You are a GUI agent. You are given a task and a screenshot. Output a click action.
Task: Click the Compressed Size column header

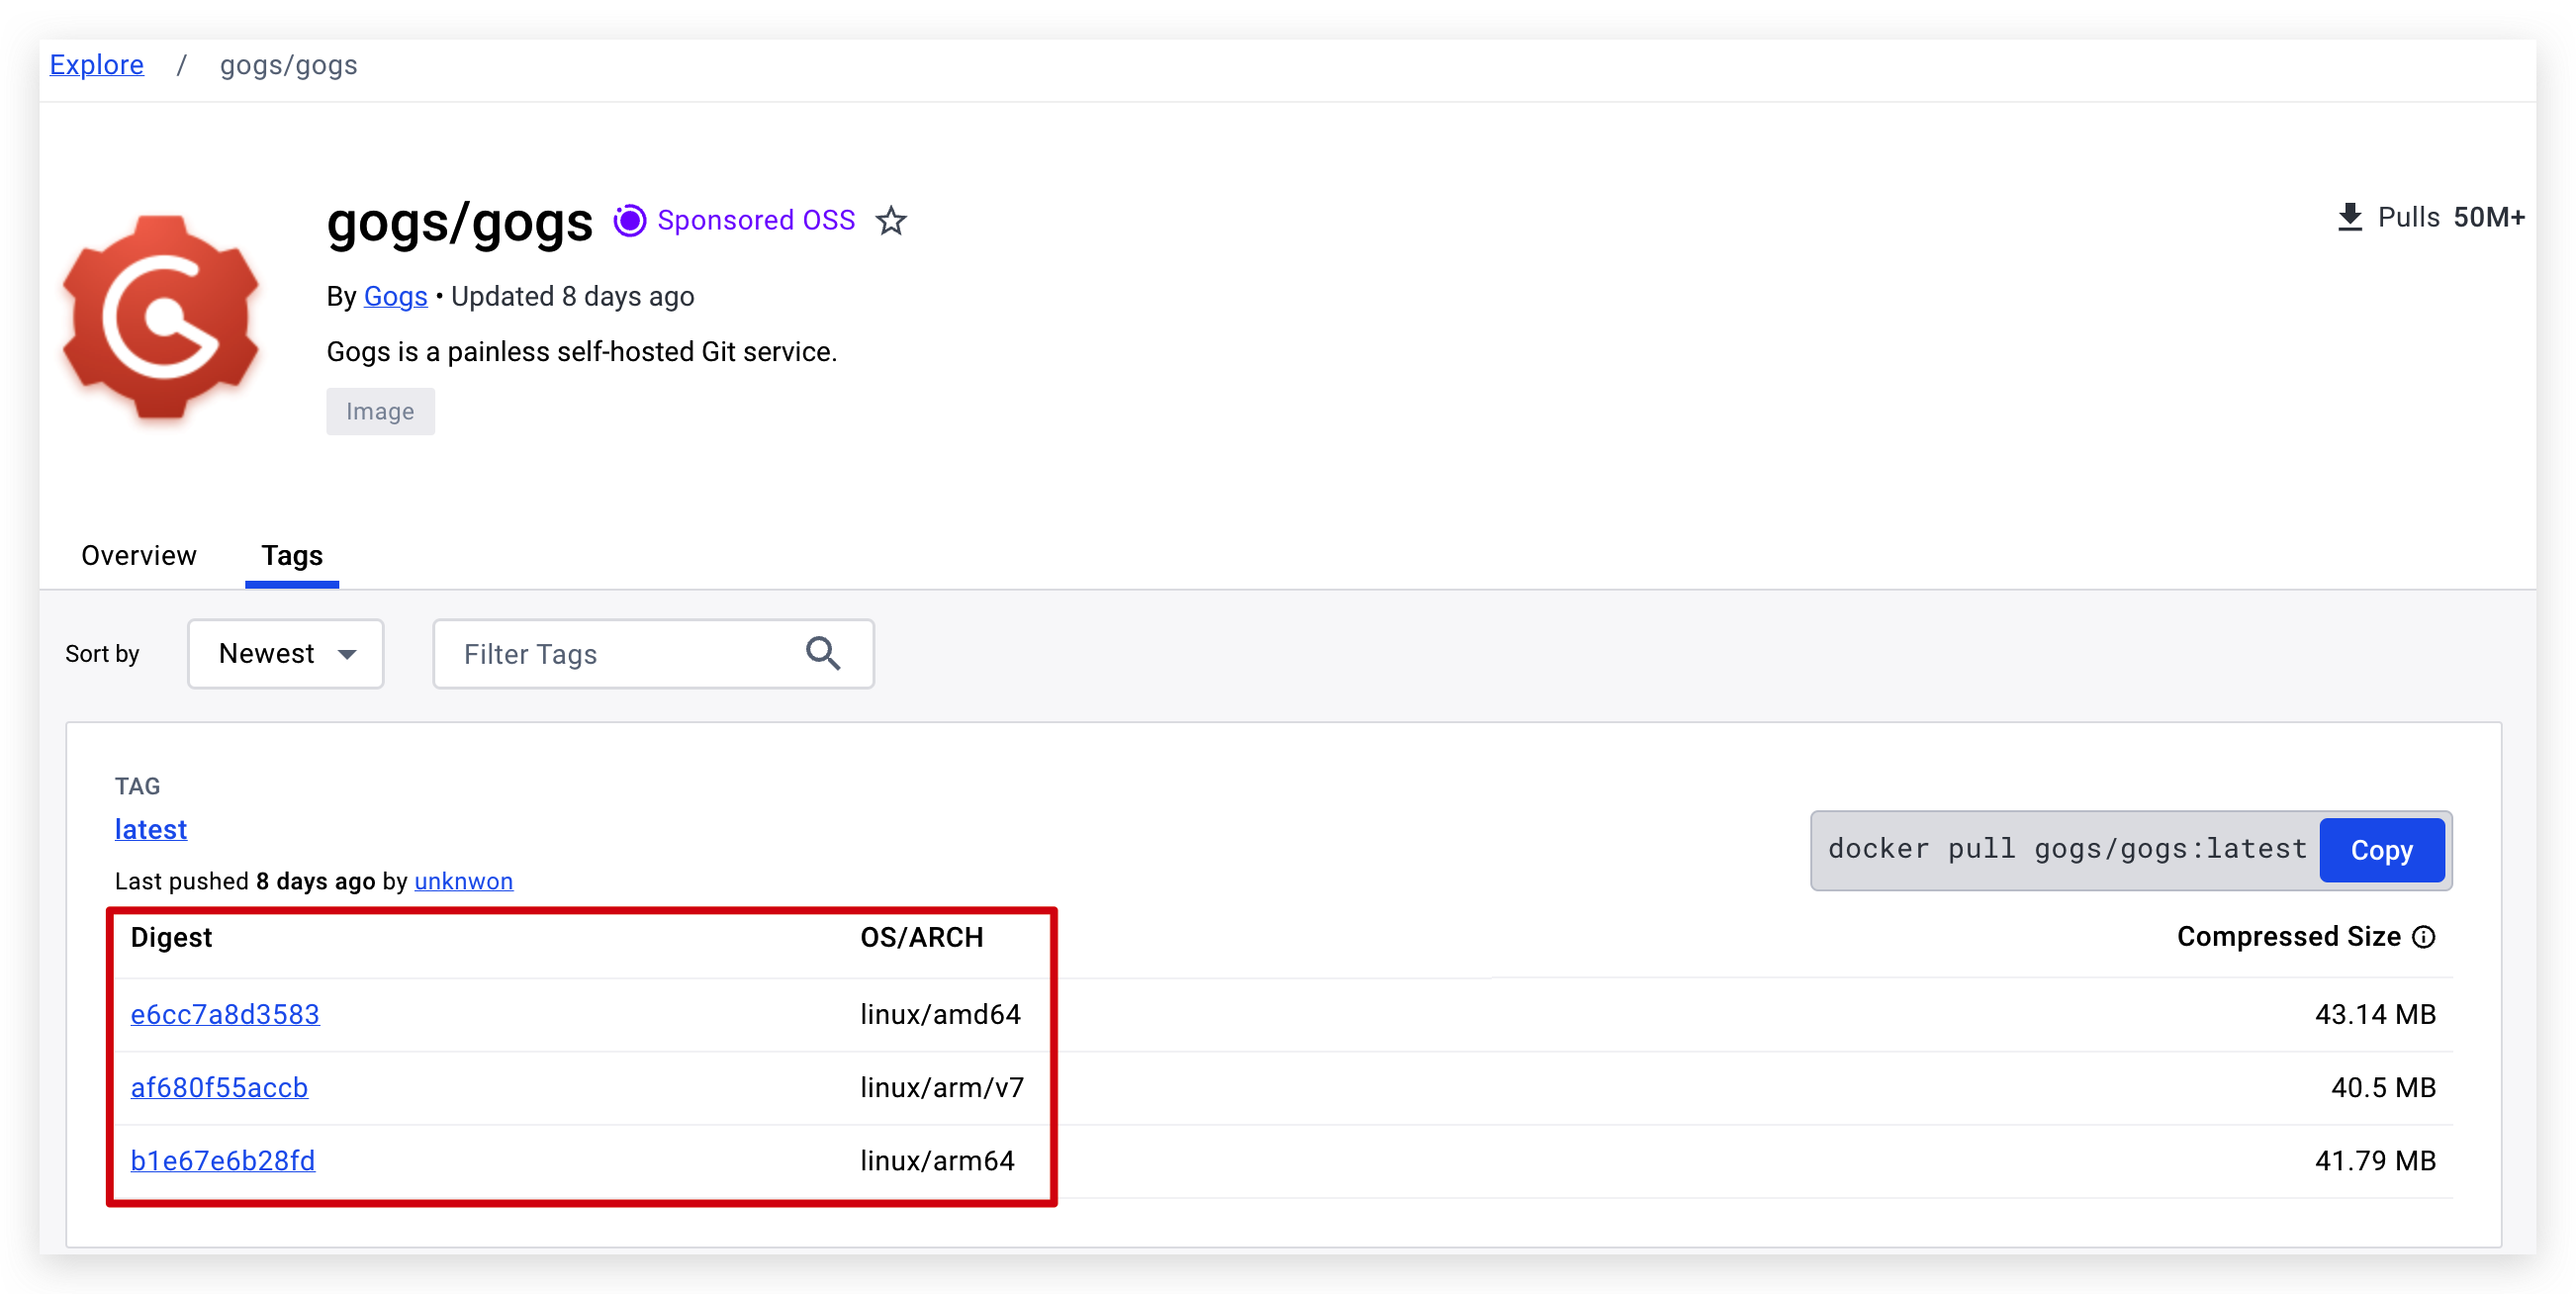[x=2288, y=937]
